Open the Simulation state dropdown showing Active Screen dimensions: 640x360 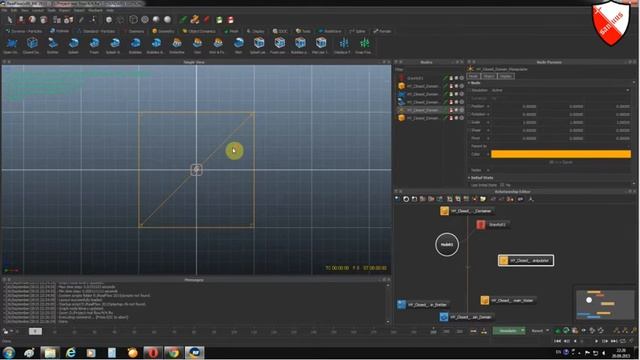pos(560,90)
